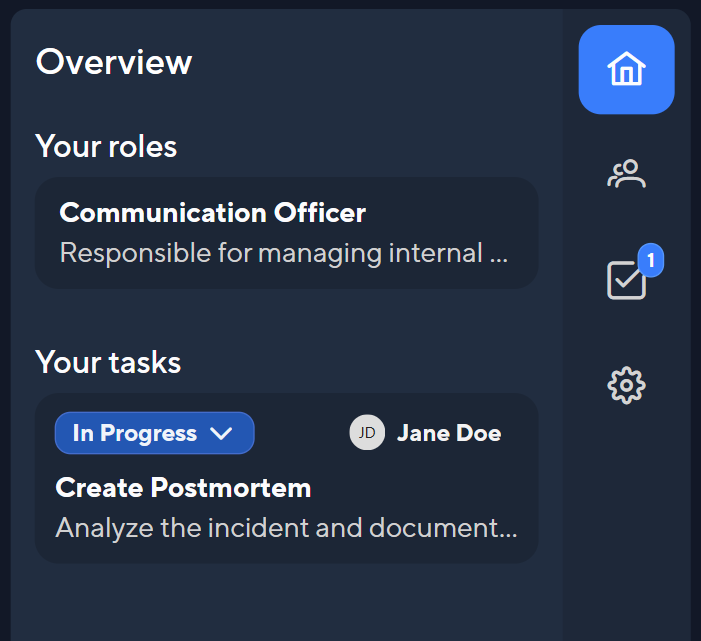Open the Home overview icon
Image resolution: width=701 pixels, height=641 pixels.
coord(626,69)
